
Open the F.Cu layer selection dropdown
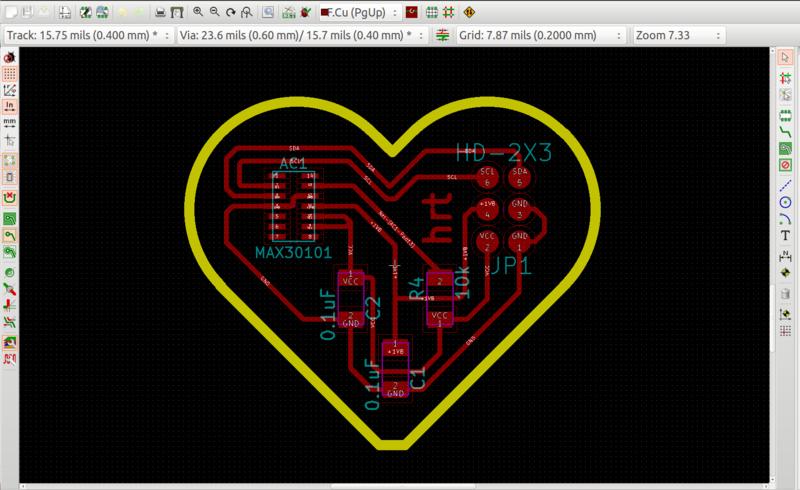tap(359, 12)
